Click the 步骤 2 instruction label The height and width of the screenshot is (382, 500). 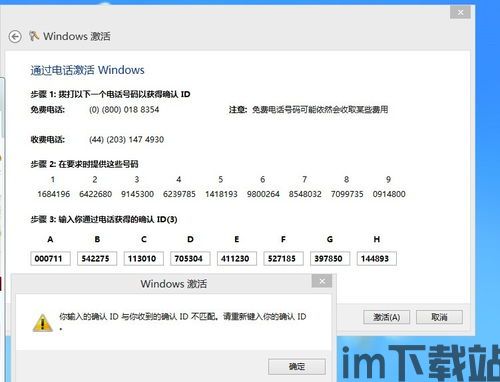tap(84, 164)
